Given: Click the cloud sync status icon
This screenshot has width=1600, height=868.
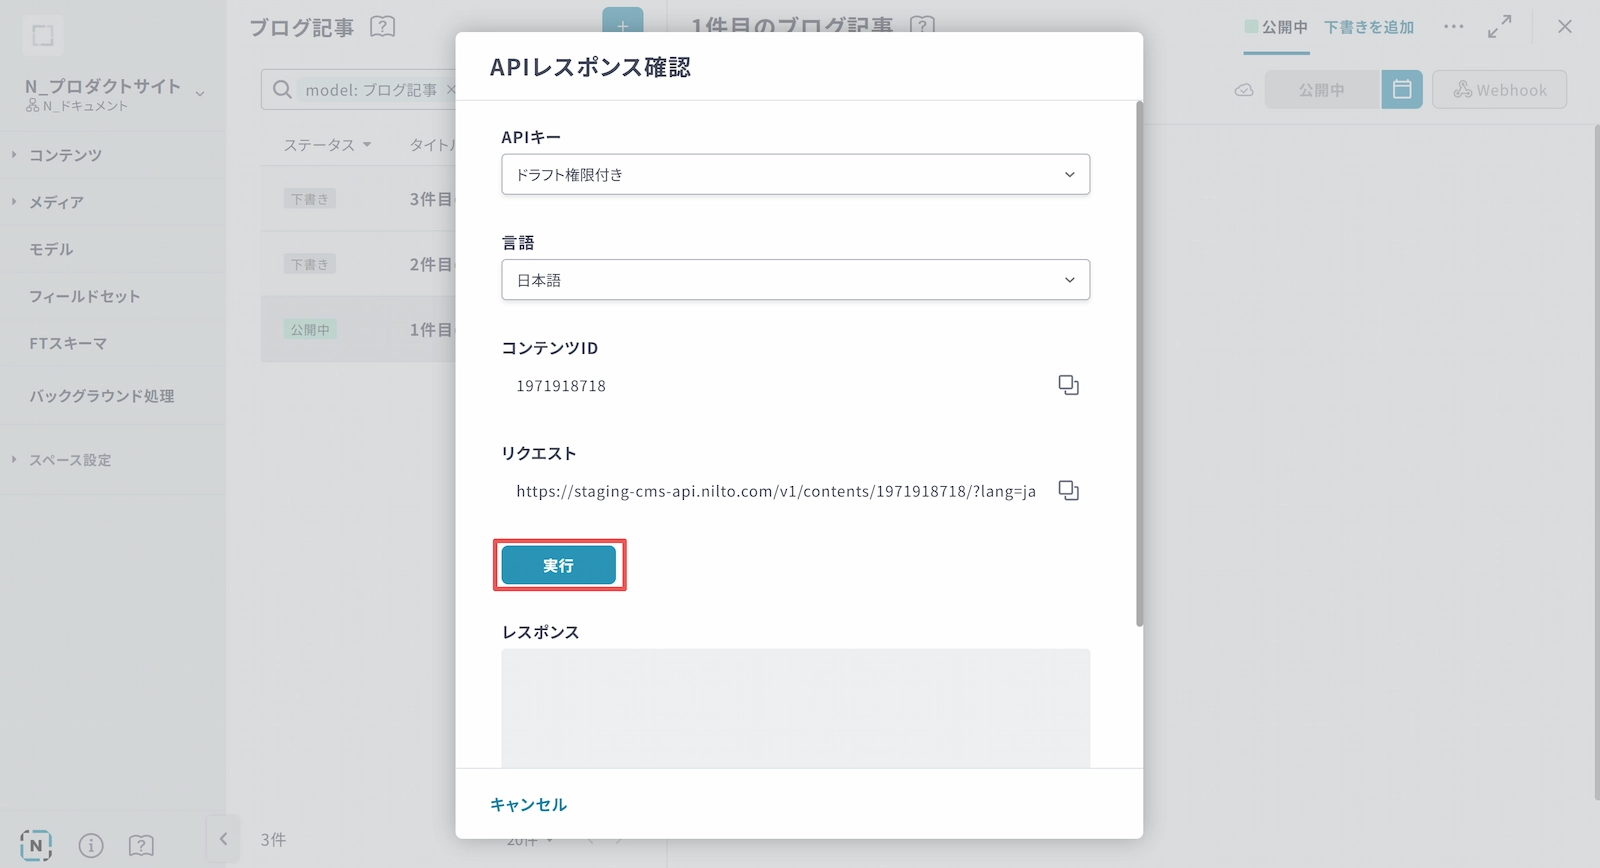Looking at the screenshot, I should coord(1244,90).
